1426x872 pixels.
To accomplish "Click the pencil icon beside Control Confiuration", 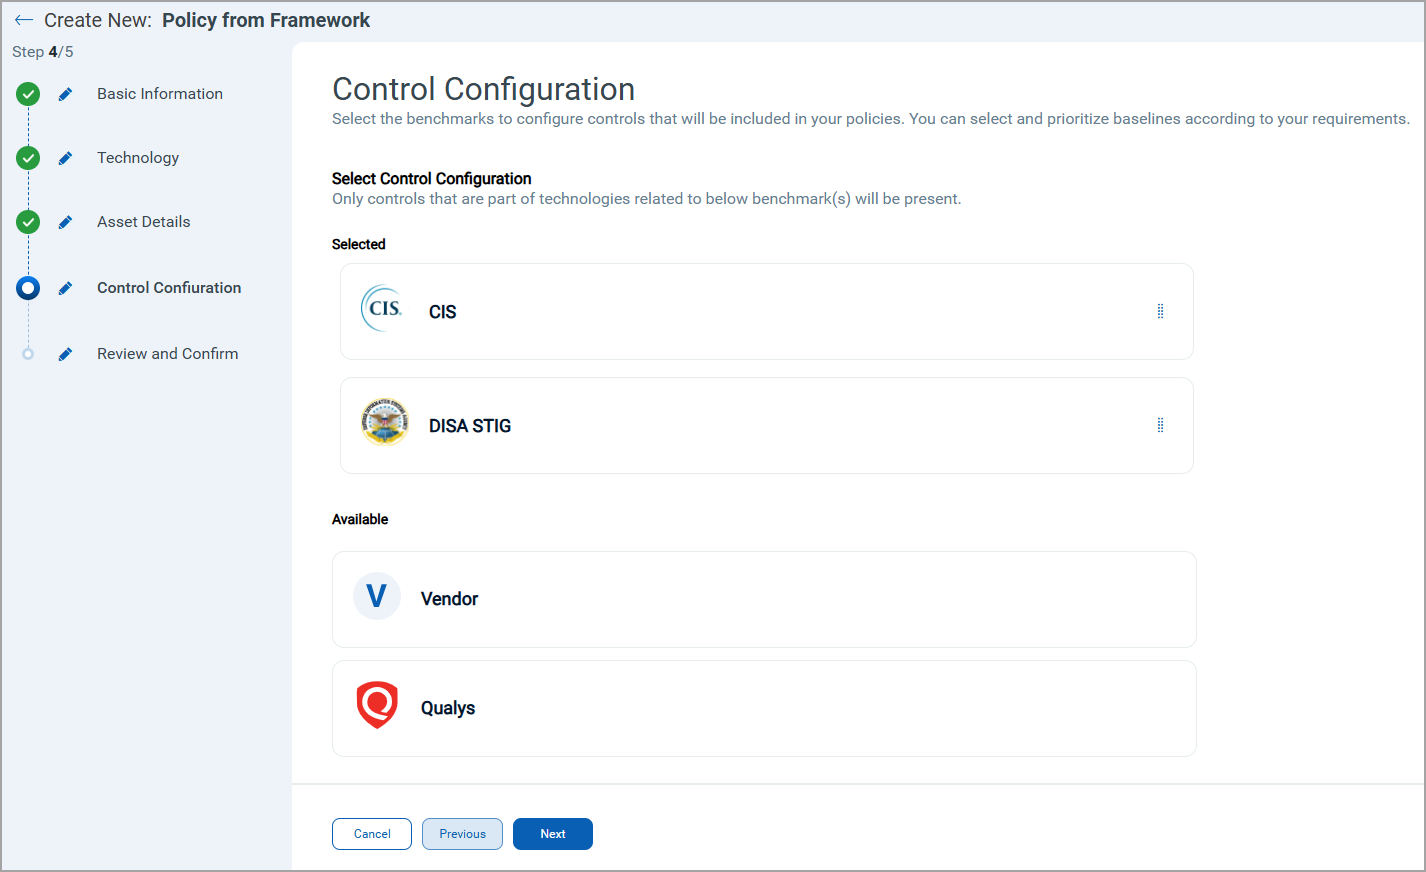I will click(65, 288).
